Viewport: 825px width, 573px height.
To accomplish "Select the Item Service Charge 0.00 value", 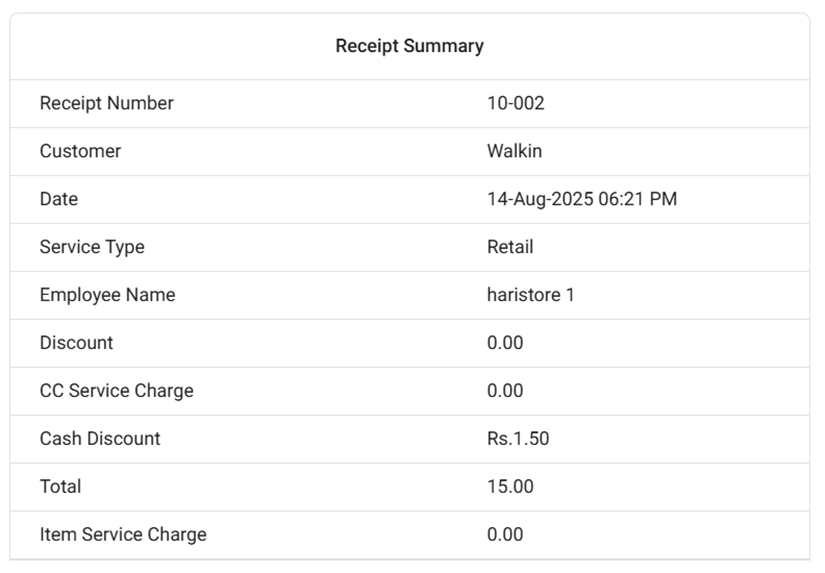I will 505,535.
